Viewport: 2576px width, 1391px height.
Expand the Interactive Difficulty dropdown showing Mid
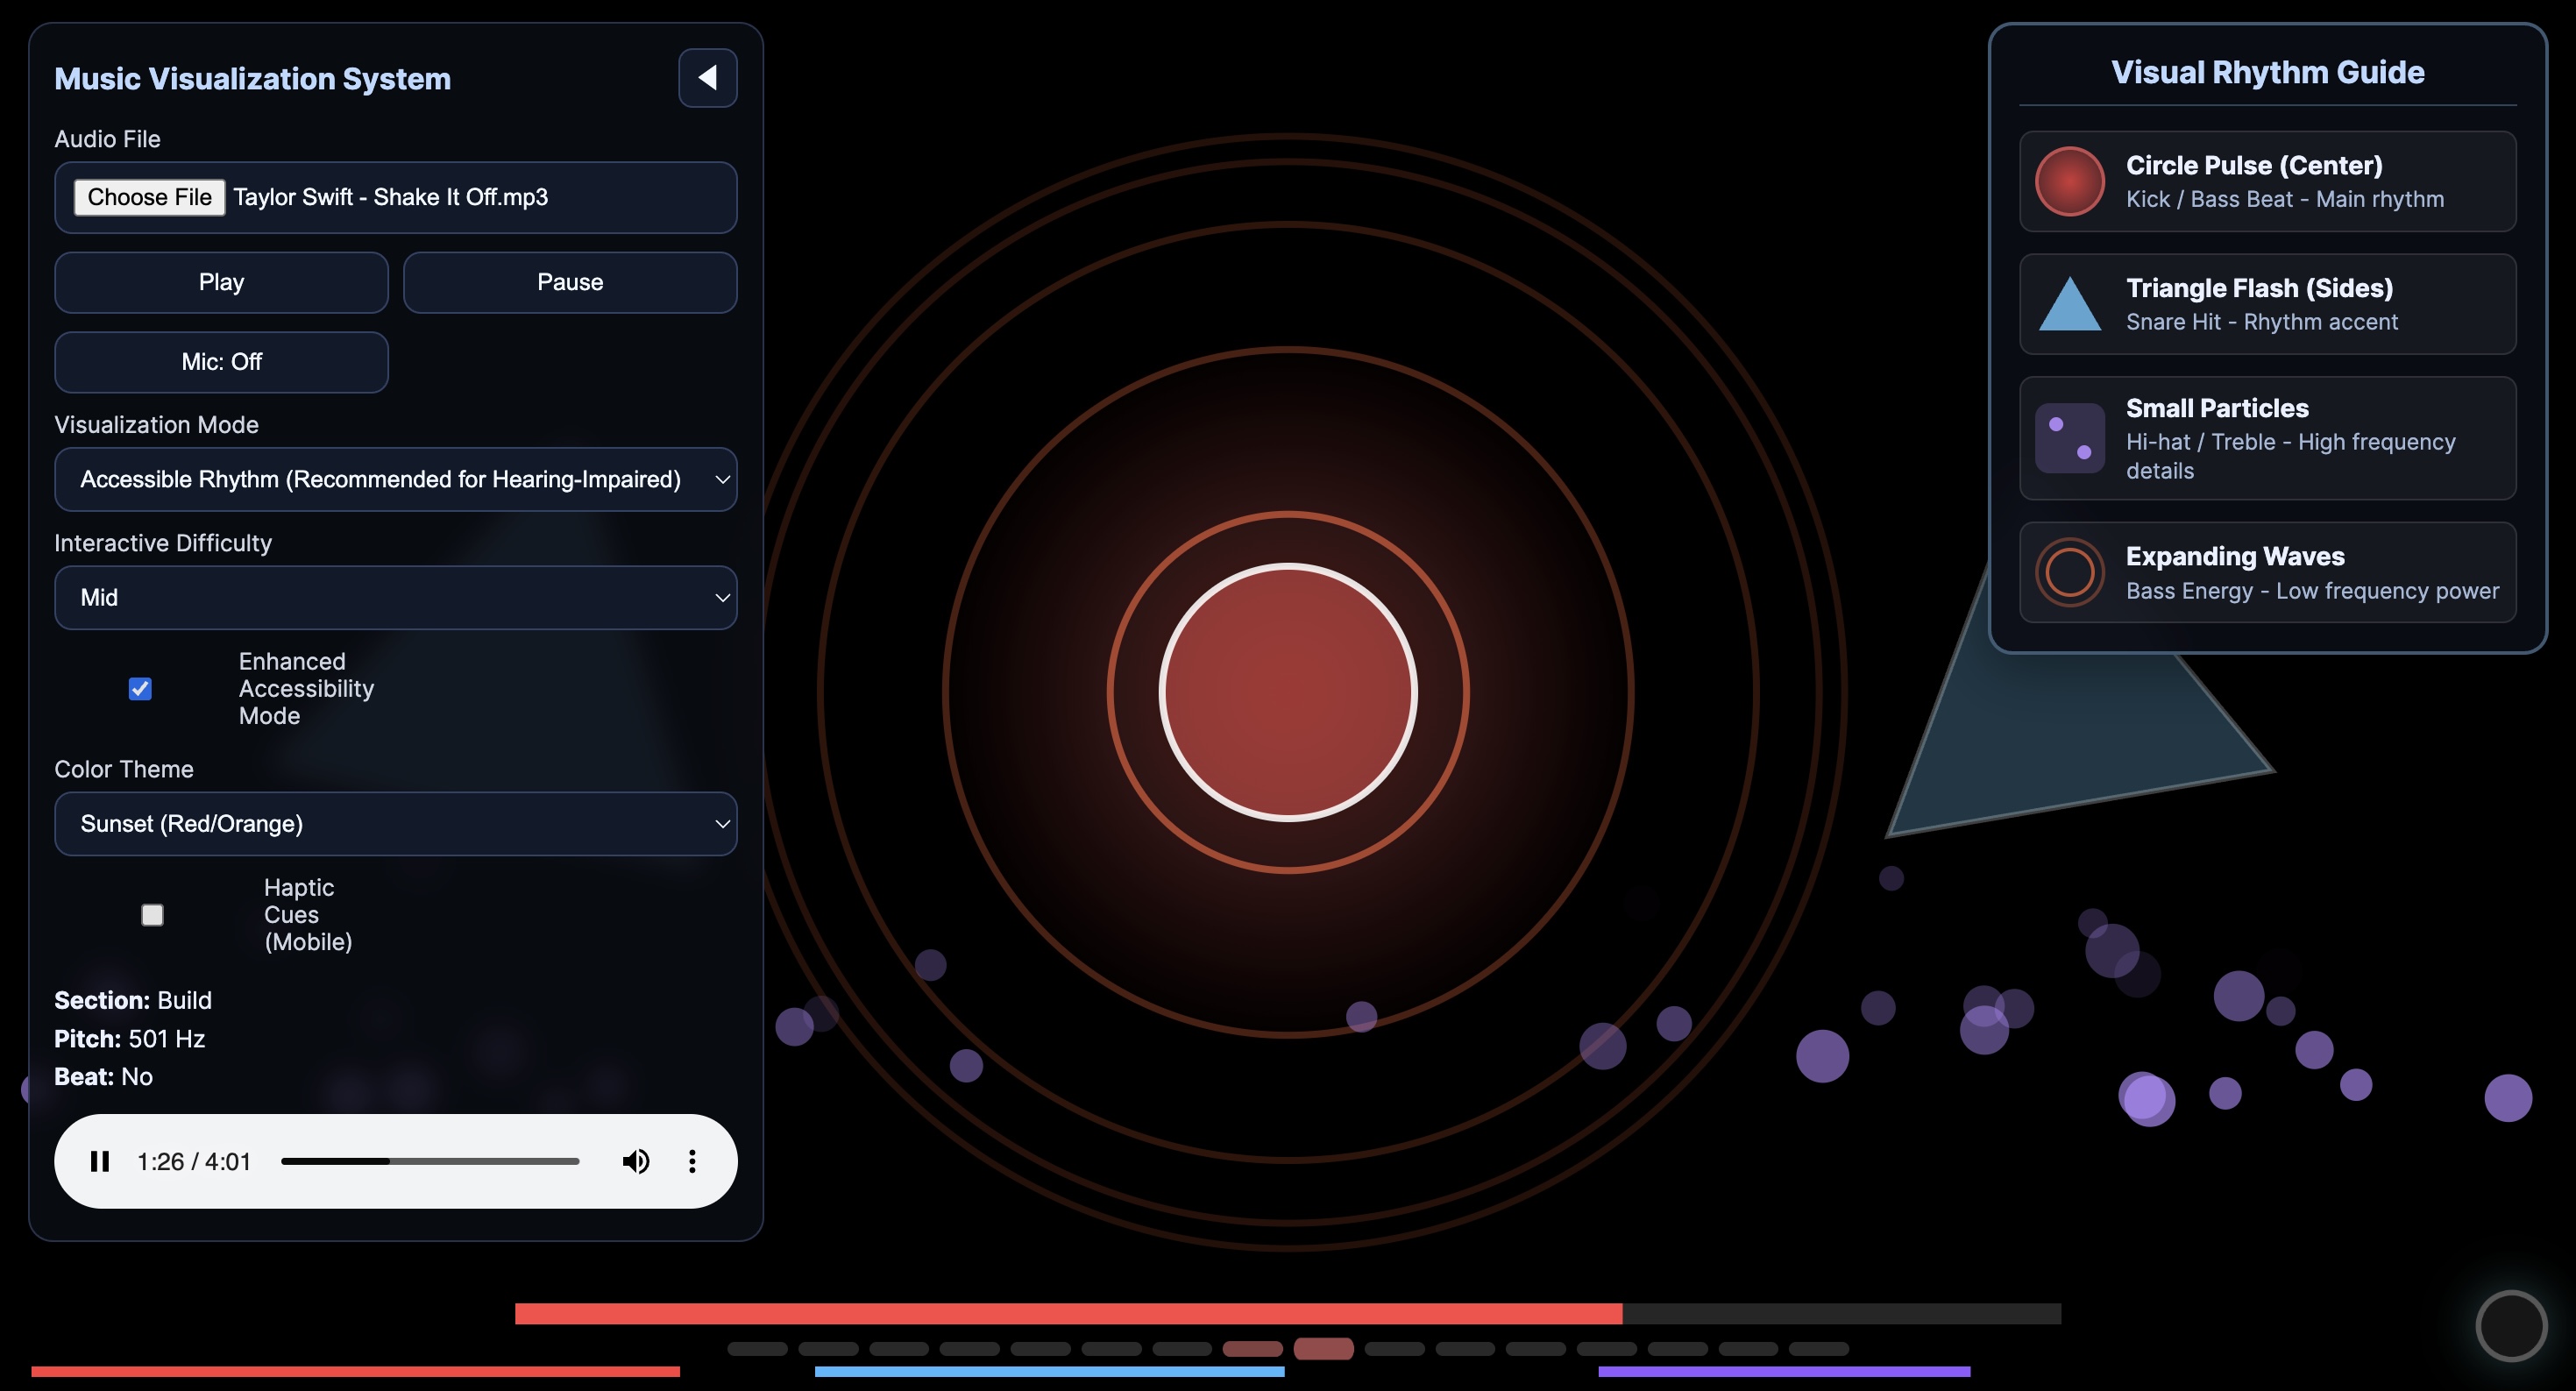(395, 598)
